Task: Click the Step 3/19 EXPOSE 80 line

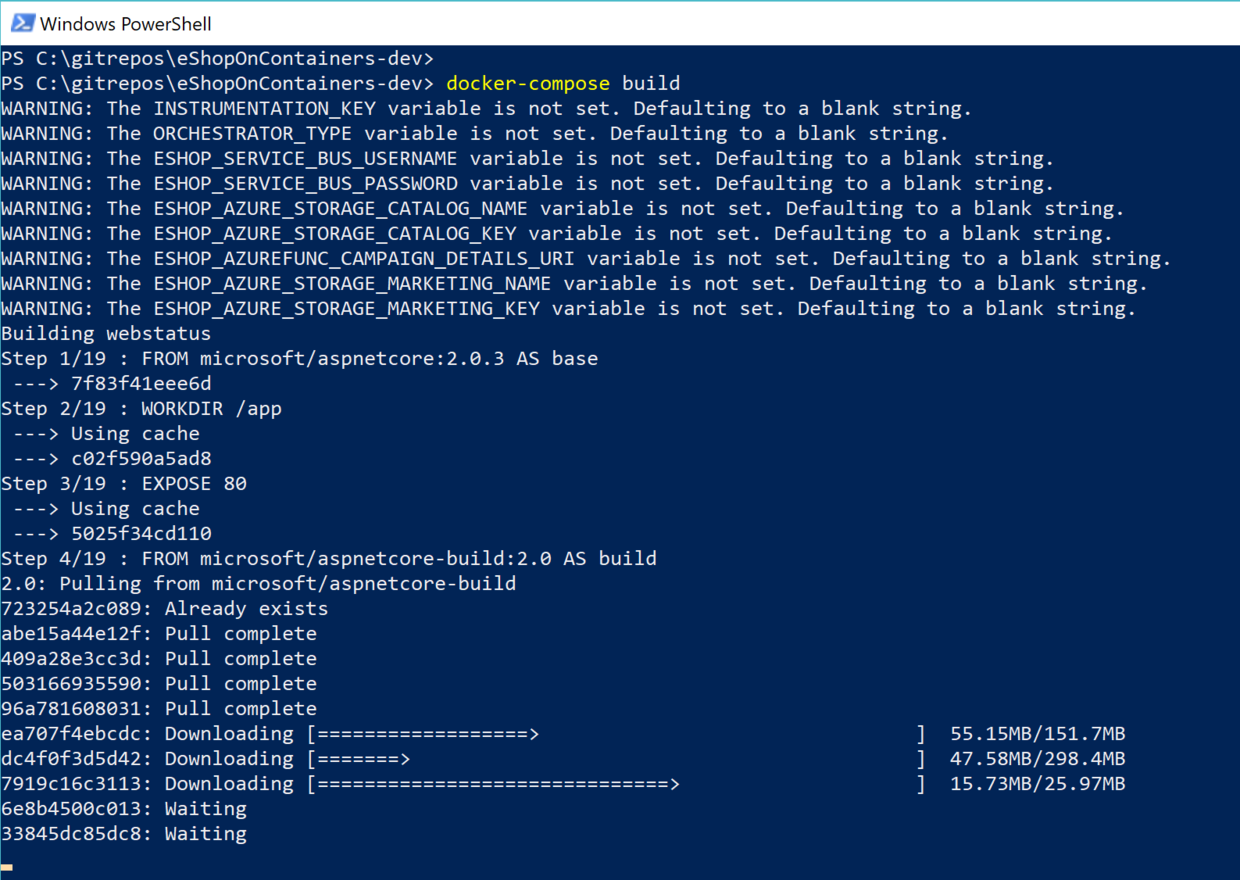Action: coord(124,483)
